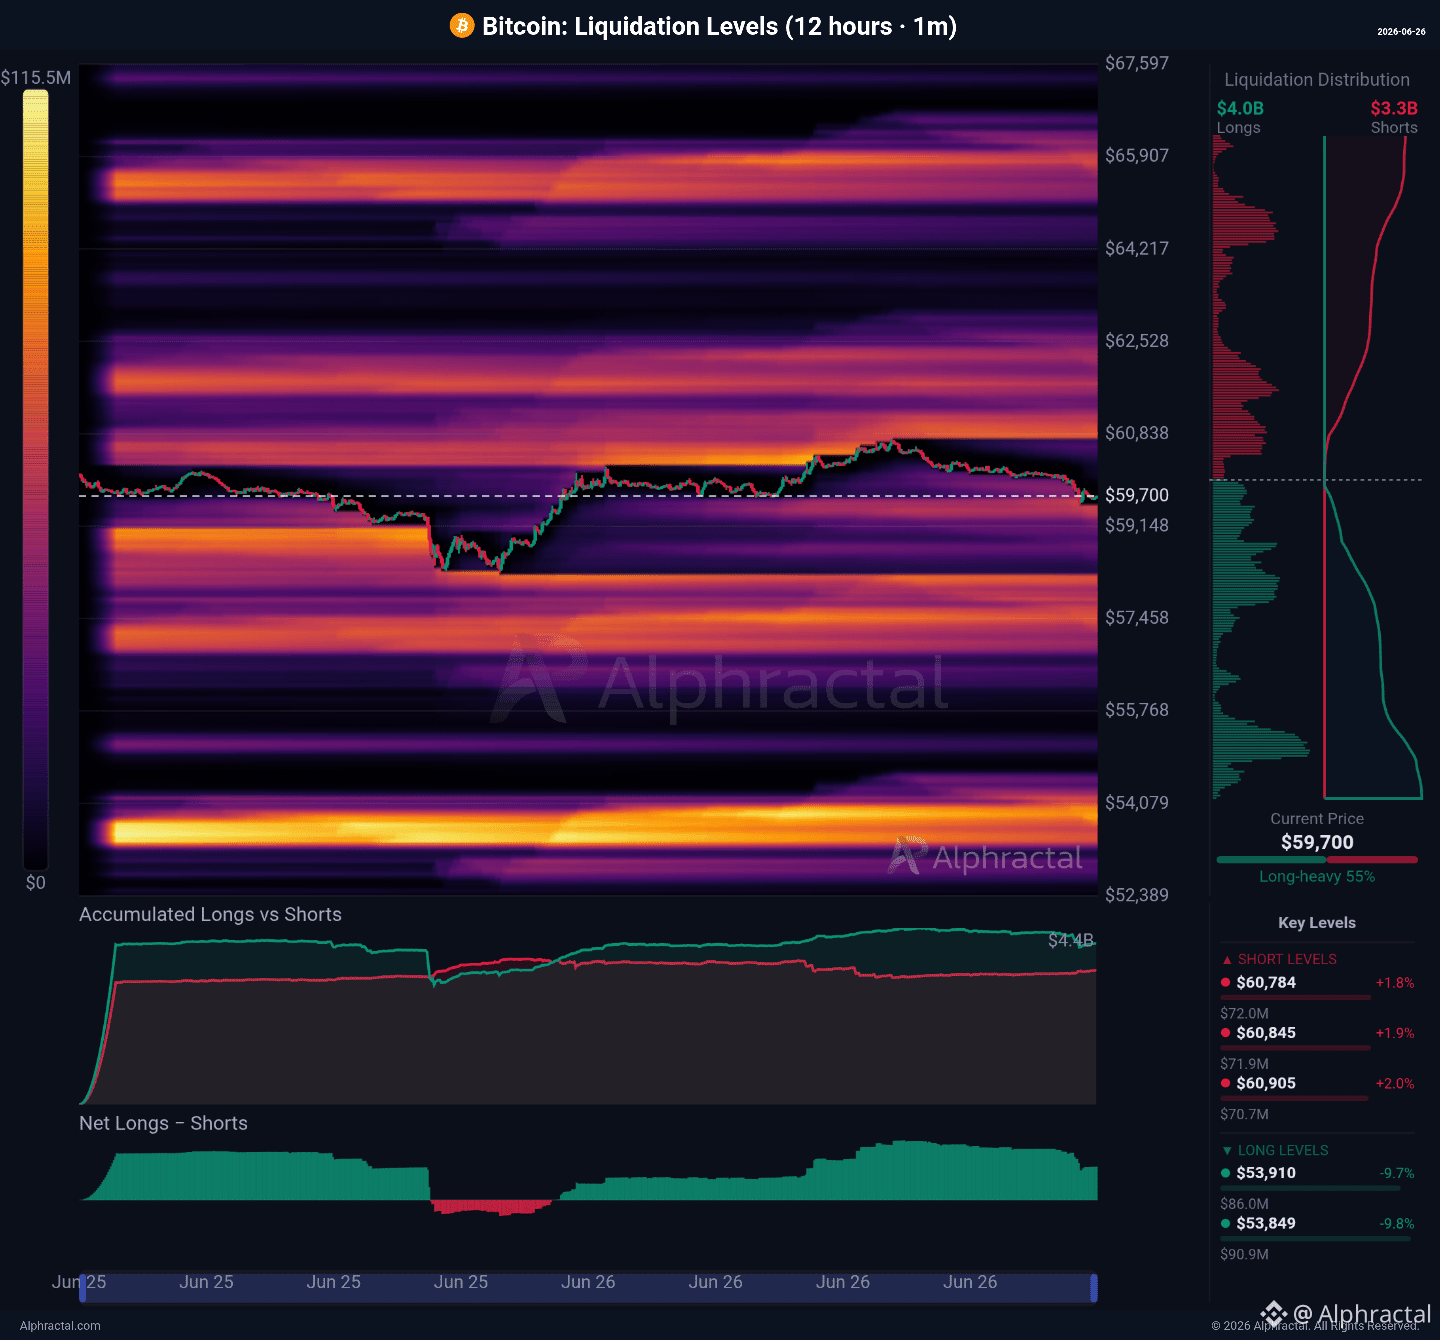The width and height of the screenshot is (1440, 1340).
Task: Click the red dot next to $60,784
Action: click(1226, 982)
